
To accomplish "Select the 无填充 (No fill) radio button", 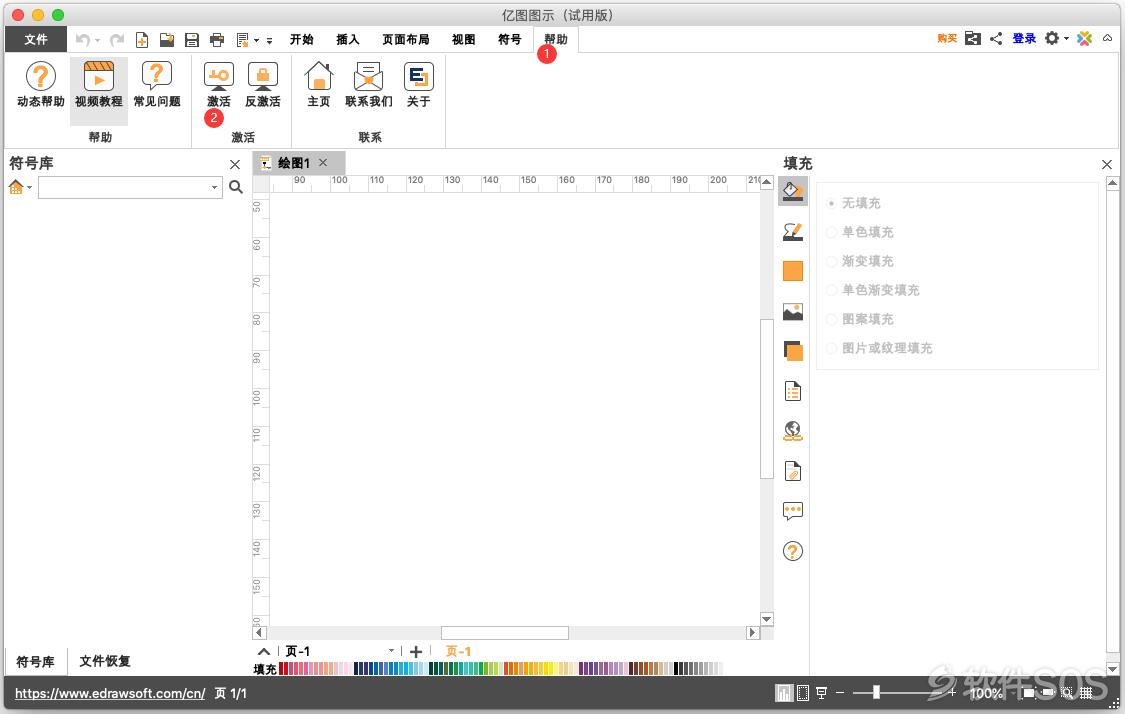I will coord(832,203).
